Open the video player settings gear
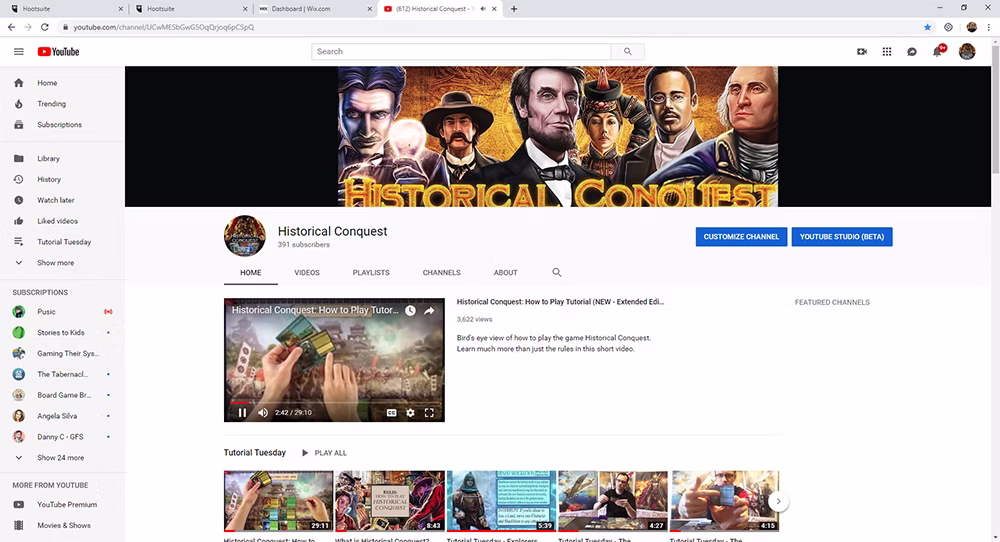Image resolution: width=1000 pixels, height=542 pixels. [410, 413]
